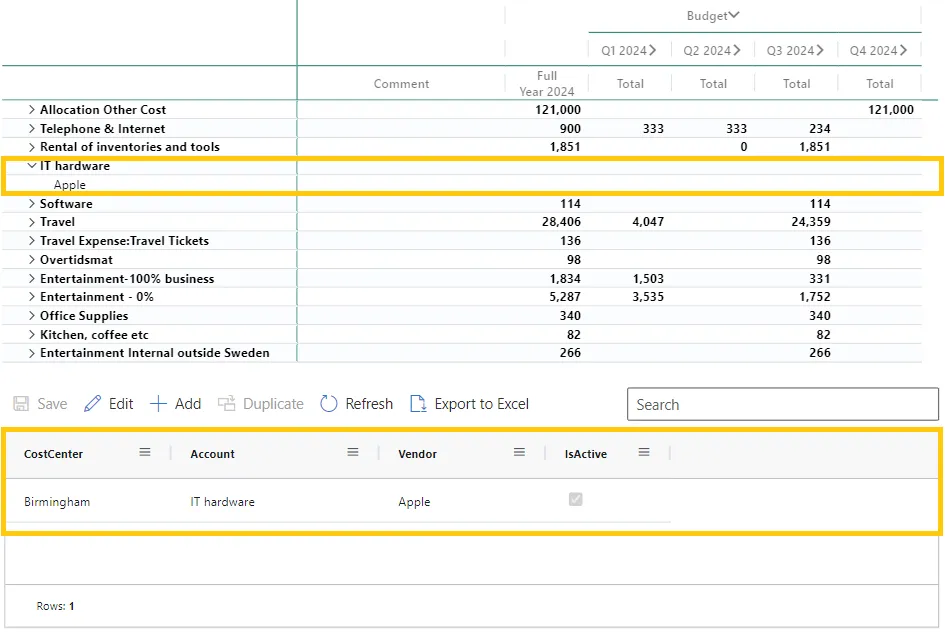Select Office Supplies full year value 340
The height and width of the screenshot is (636, 945).
point(570,316)
